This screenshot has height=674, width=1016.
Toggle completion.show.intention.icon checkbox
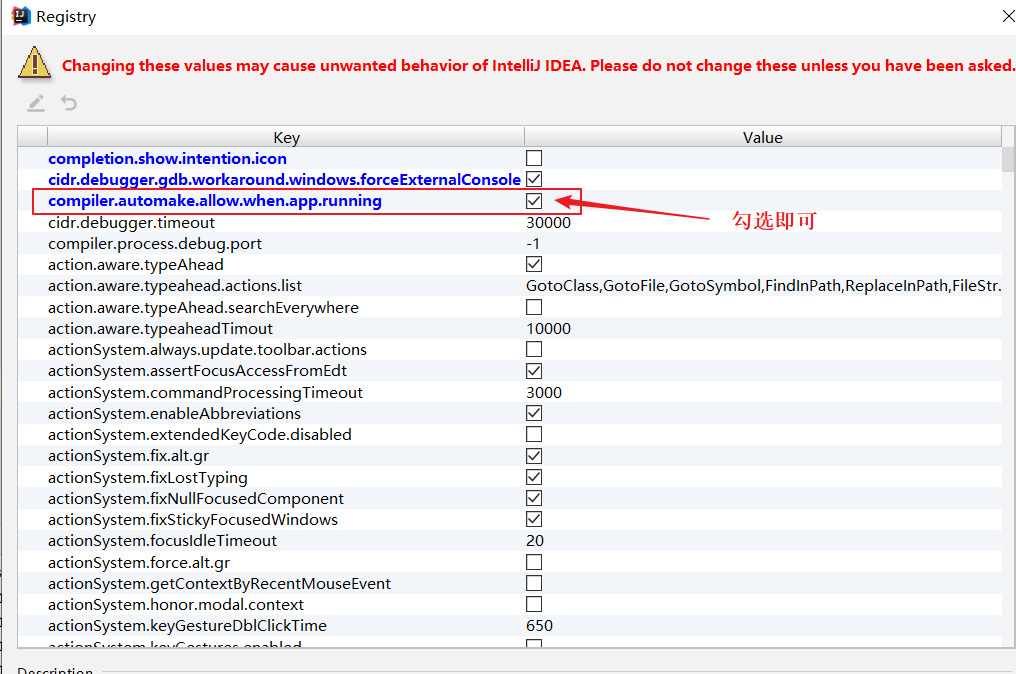click(534, 158)
